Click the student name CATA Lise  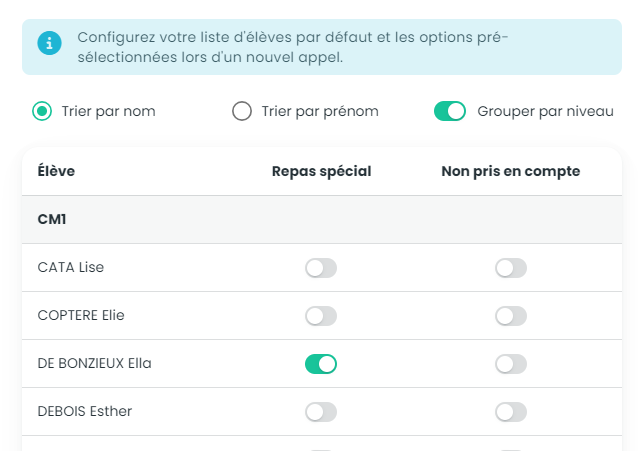pyautogui.click(x=71, y=267)
